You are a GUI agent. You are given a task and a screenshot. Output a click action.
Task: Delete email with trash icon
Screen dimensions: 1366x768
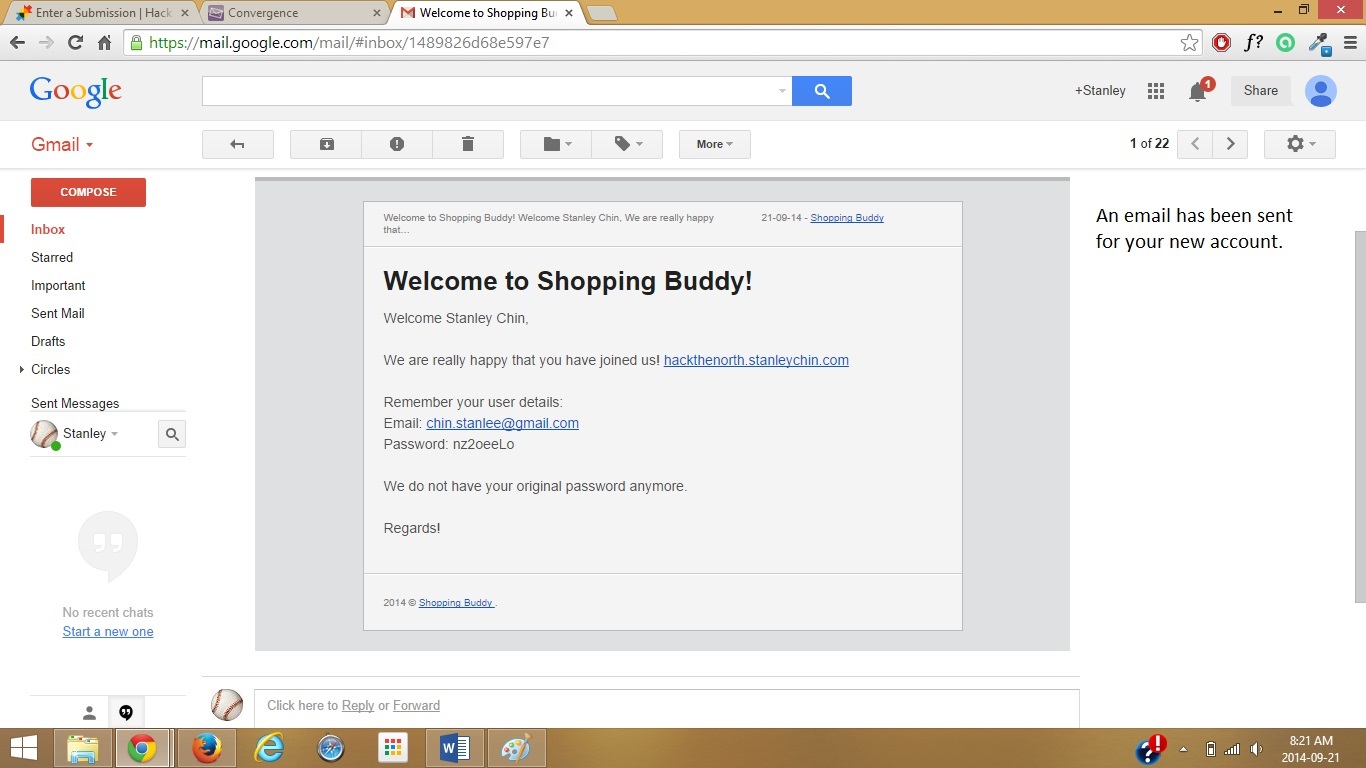(468, 144)
